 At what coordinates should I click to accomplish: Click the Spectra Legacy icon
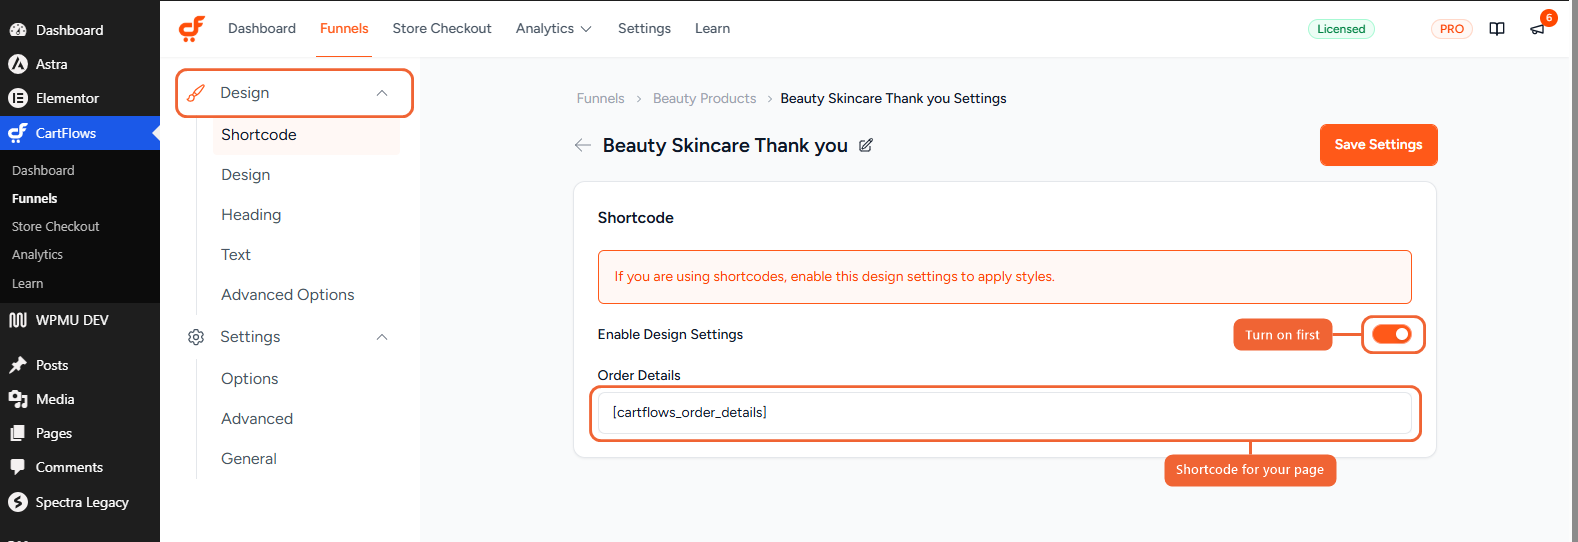coord(18,502)
